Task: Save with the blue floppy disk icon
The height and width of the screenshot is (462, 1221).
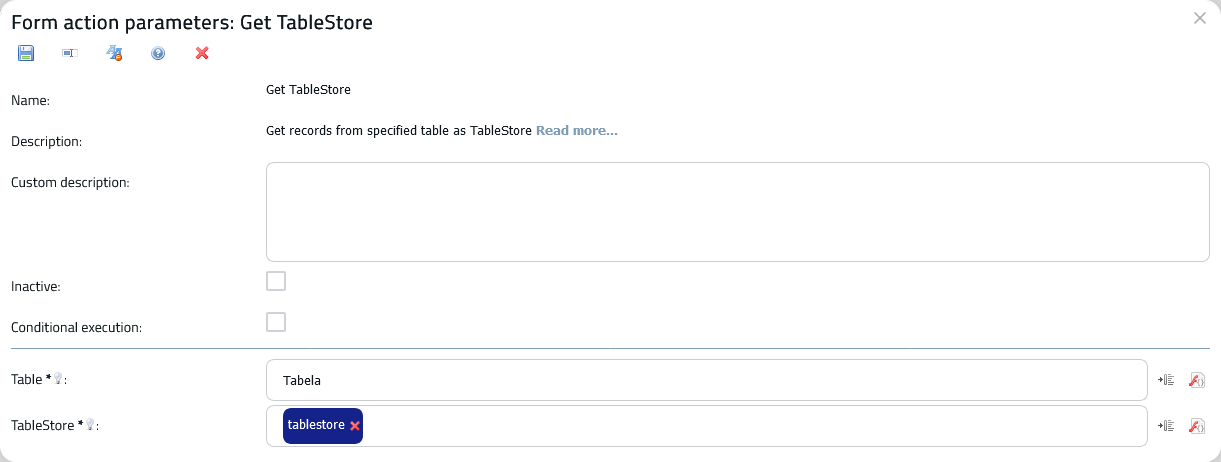Action: [26, 53]
